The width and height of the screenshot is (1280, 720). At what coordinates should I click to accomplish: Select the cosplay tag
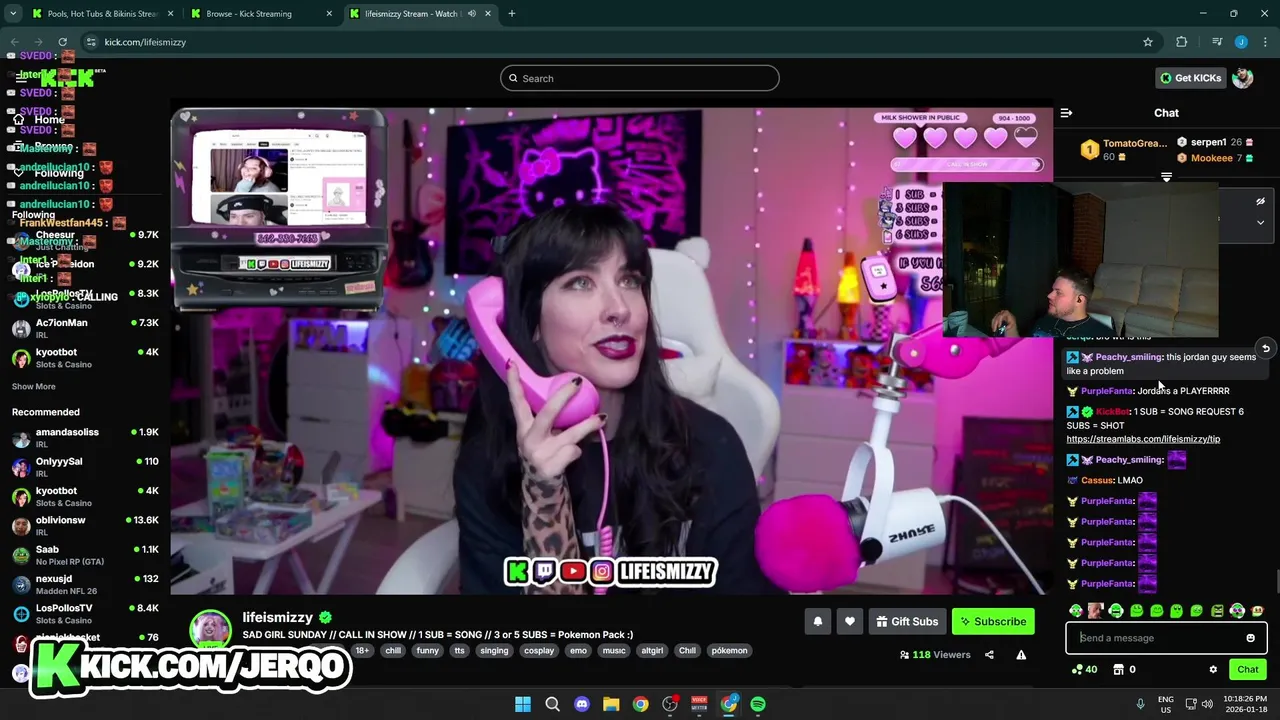point(539,651)
